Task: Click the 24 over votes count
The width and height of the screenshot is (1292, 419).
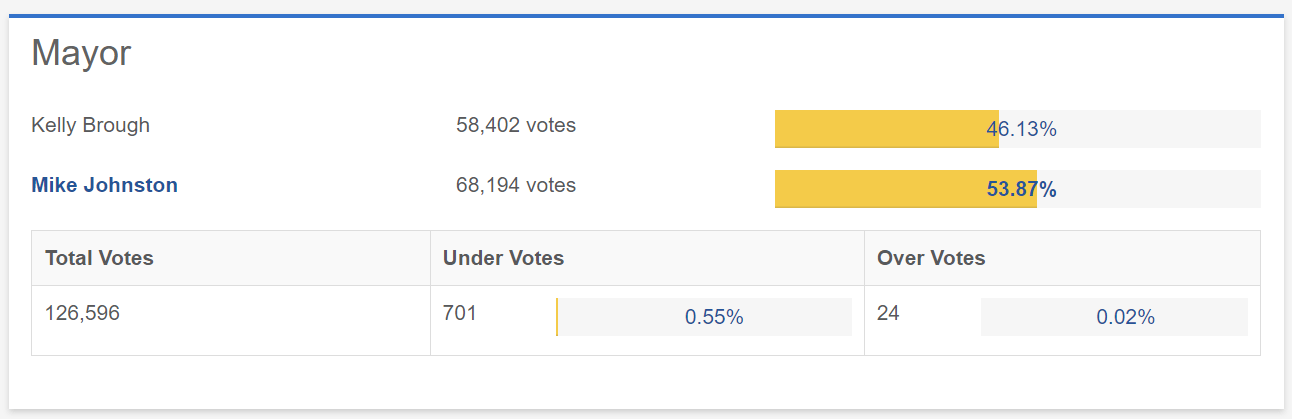Action: tap(888, 313)
